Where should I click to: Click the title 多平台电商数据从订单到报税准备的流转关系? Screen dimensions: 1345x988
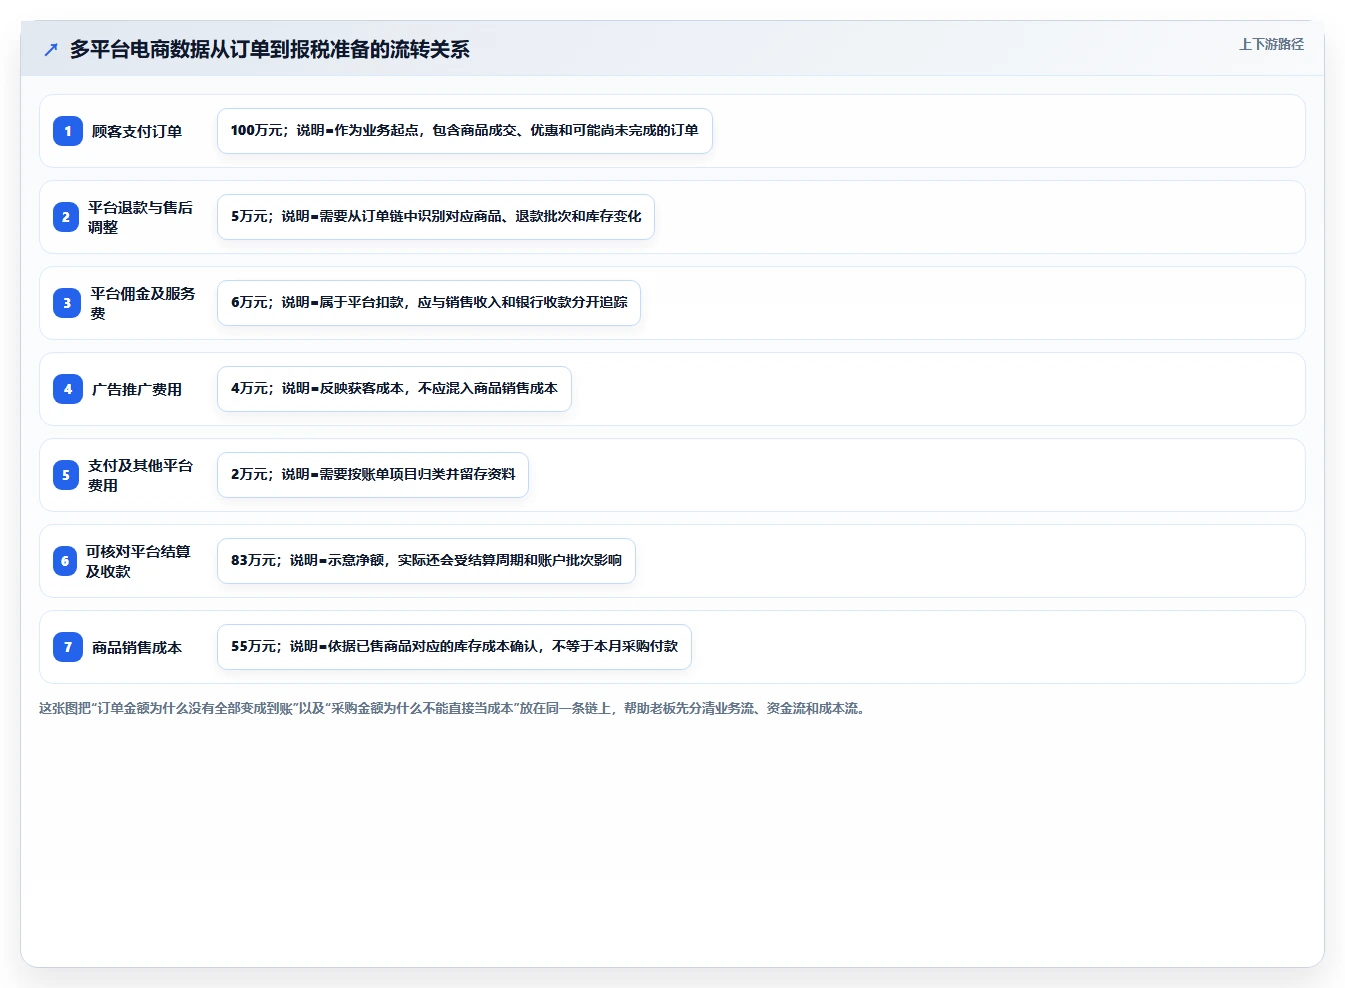[x=269, y=49]
